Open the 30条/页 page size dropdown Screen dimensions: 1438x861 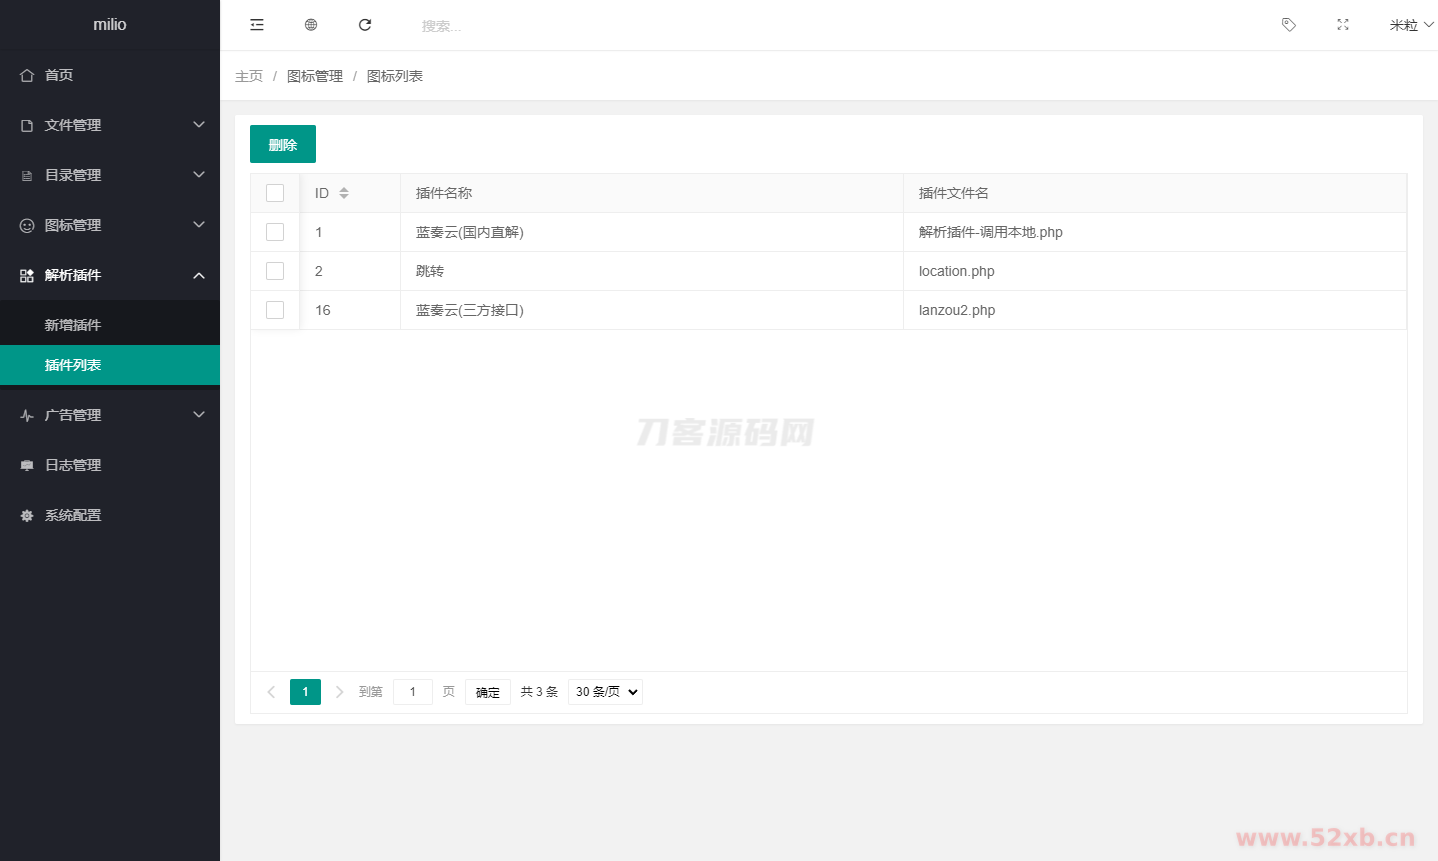(x=604, y=691)
